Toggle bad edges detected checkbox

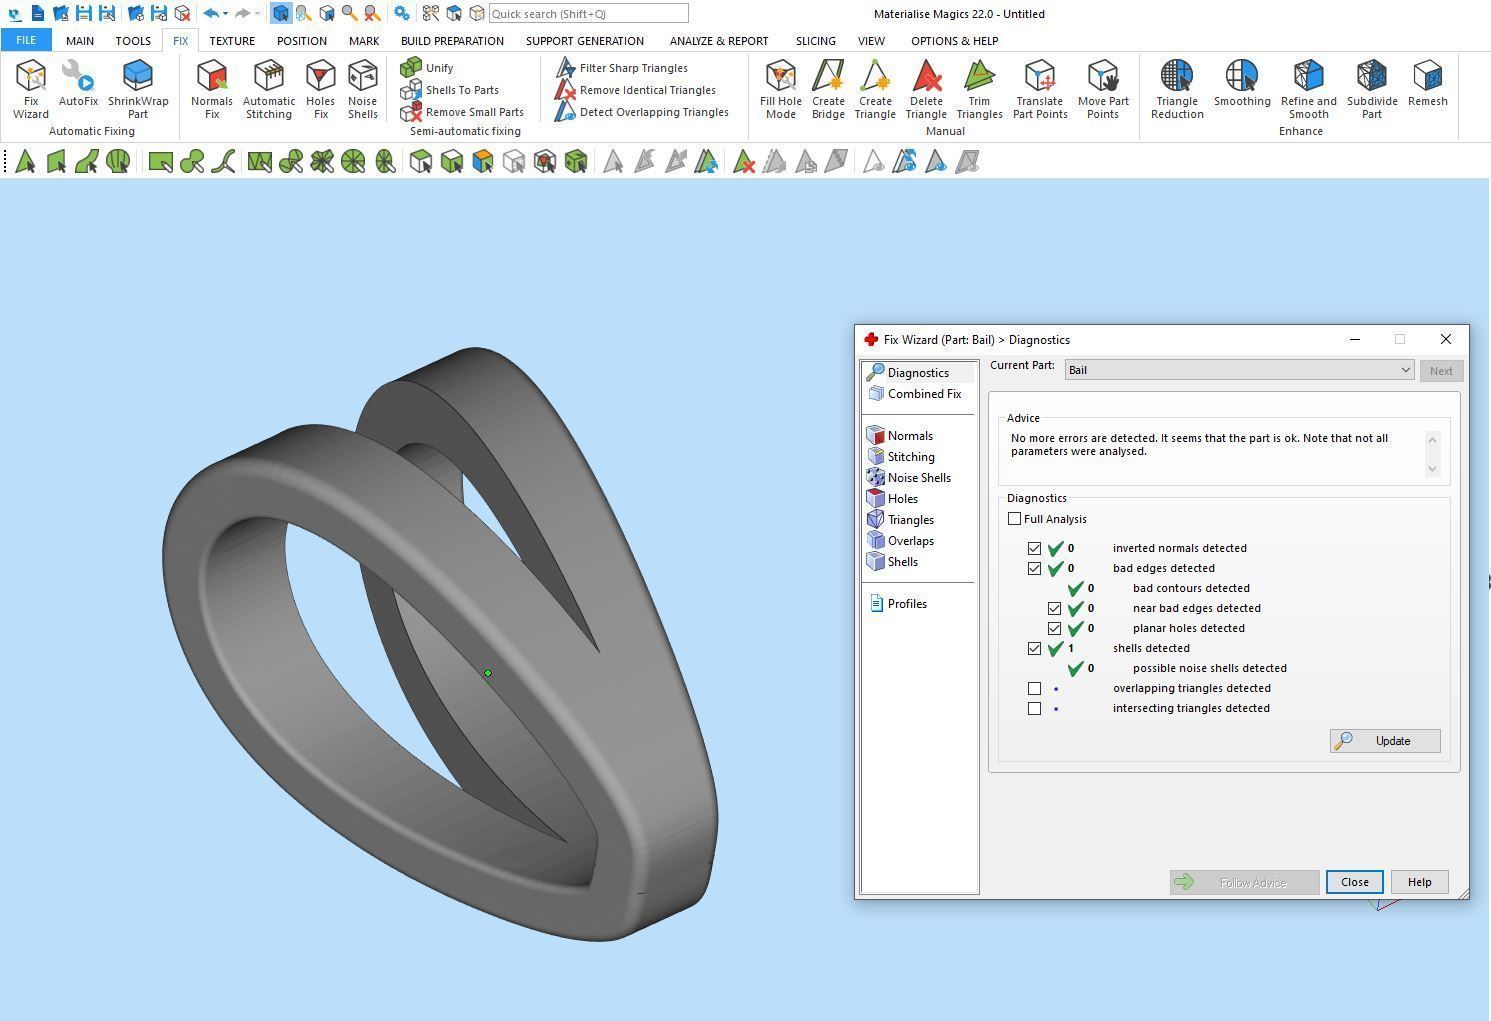1035,568
